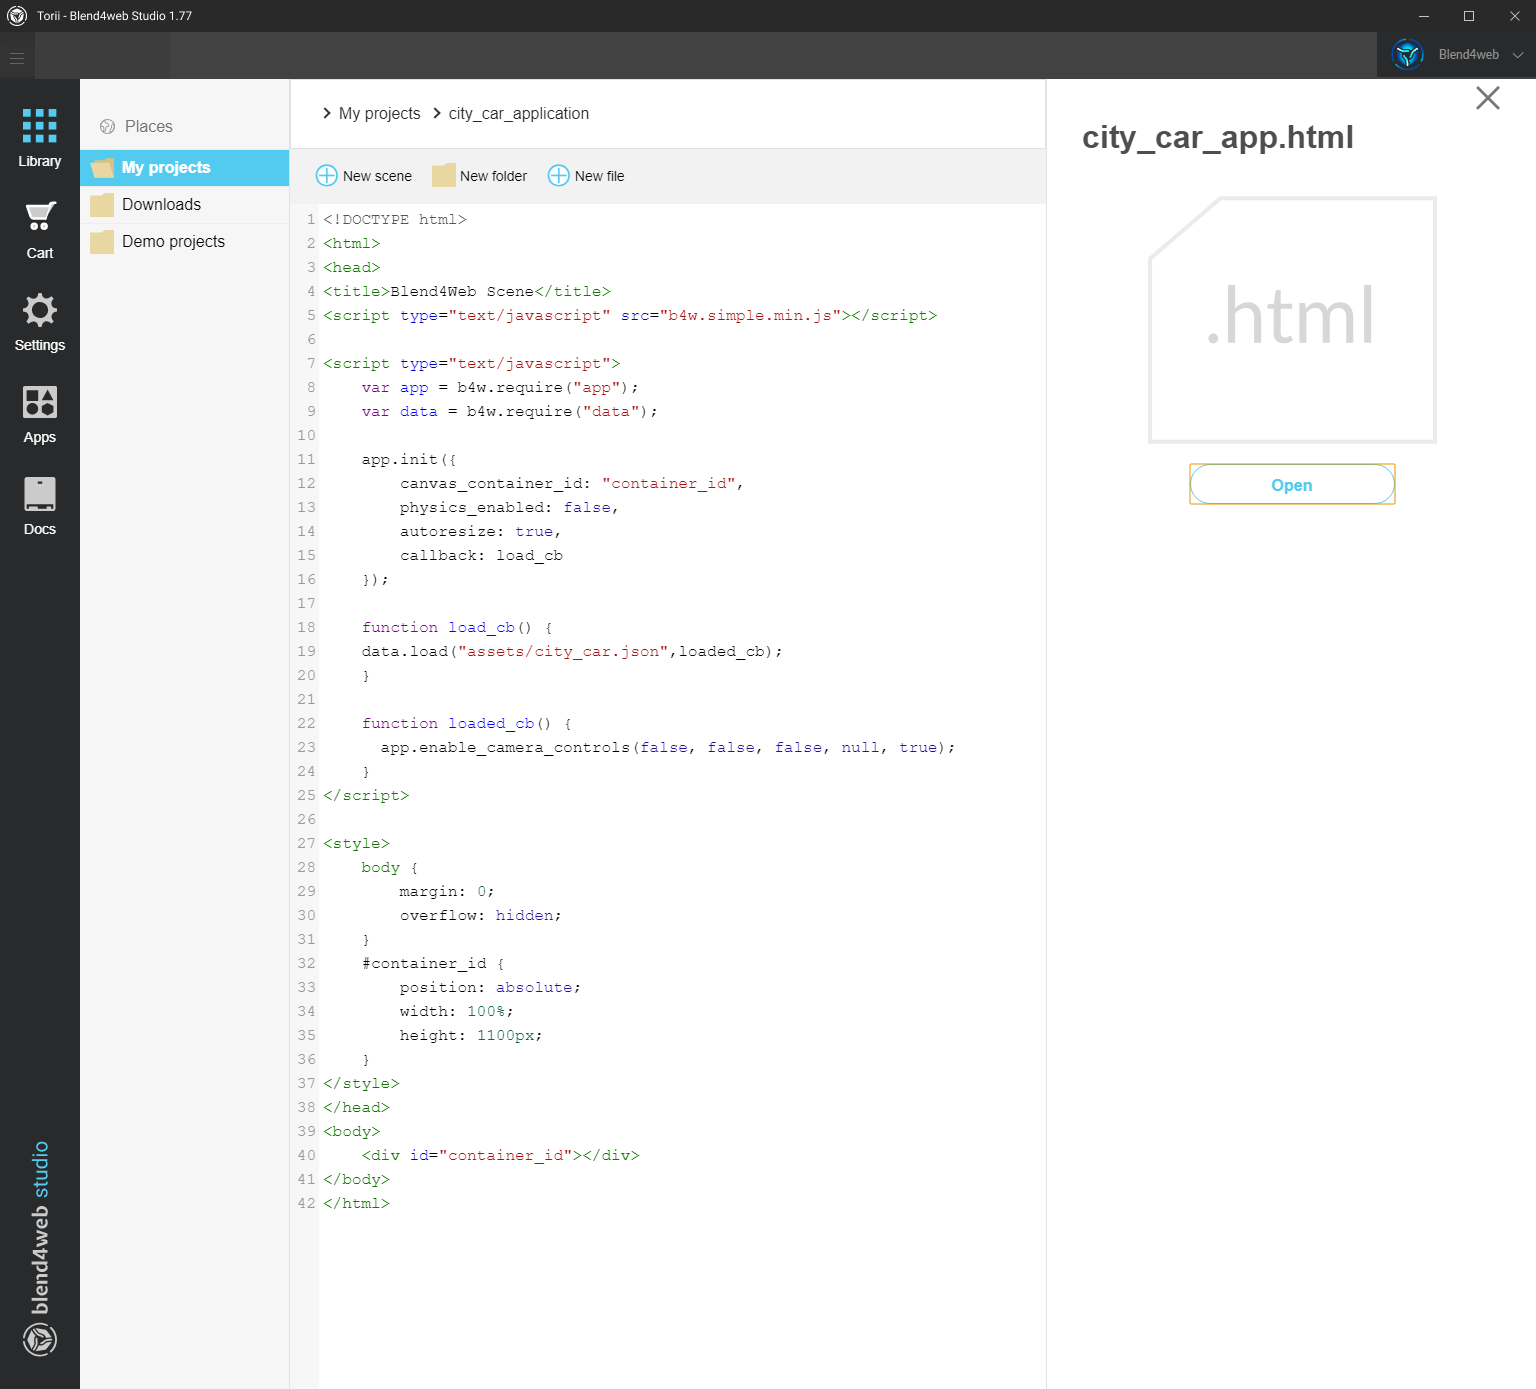
Task: Click the city_car_app.html title
Action: point(1218,138)
